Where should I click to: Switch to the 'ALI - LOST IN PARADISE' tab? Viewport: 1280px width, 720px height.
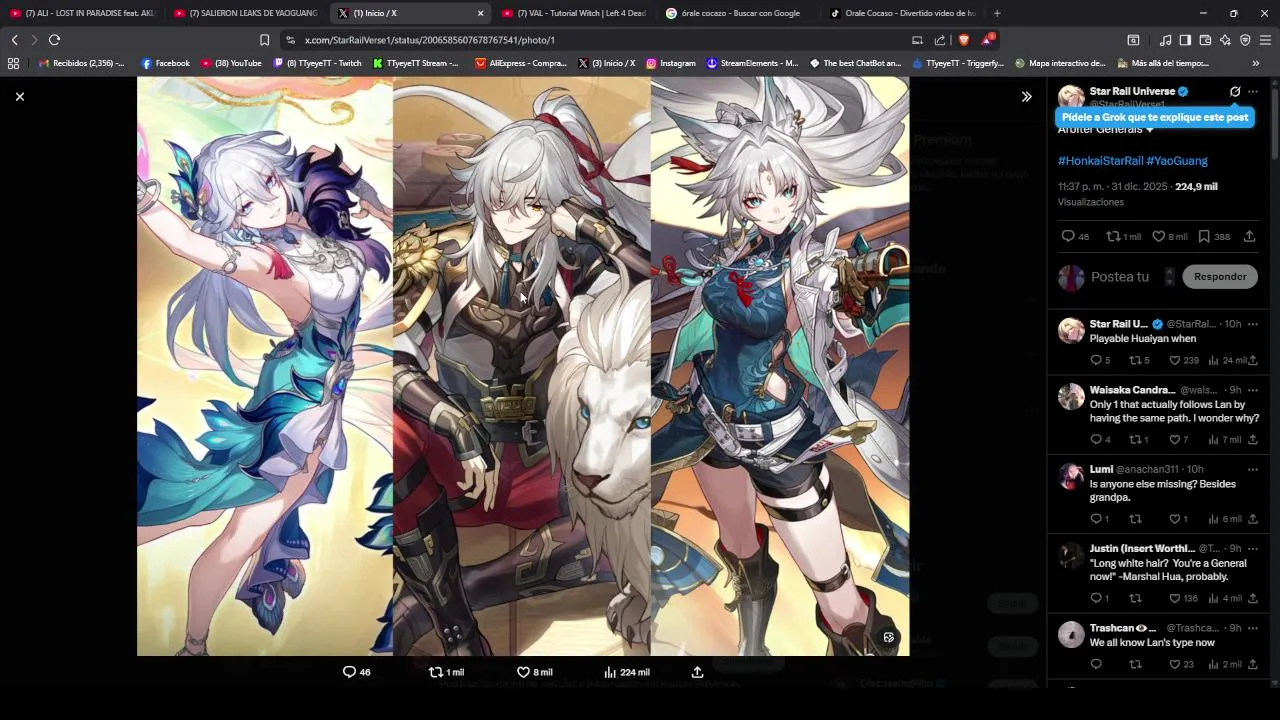pos(82,13)
